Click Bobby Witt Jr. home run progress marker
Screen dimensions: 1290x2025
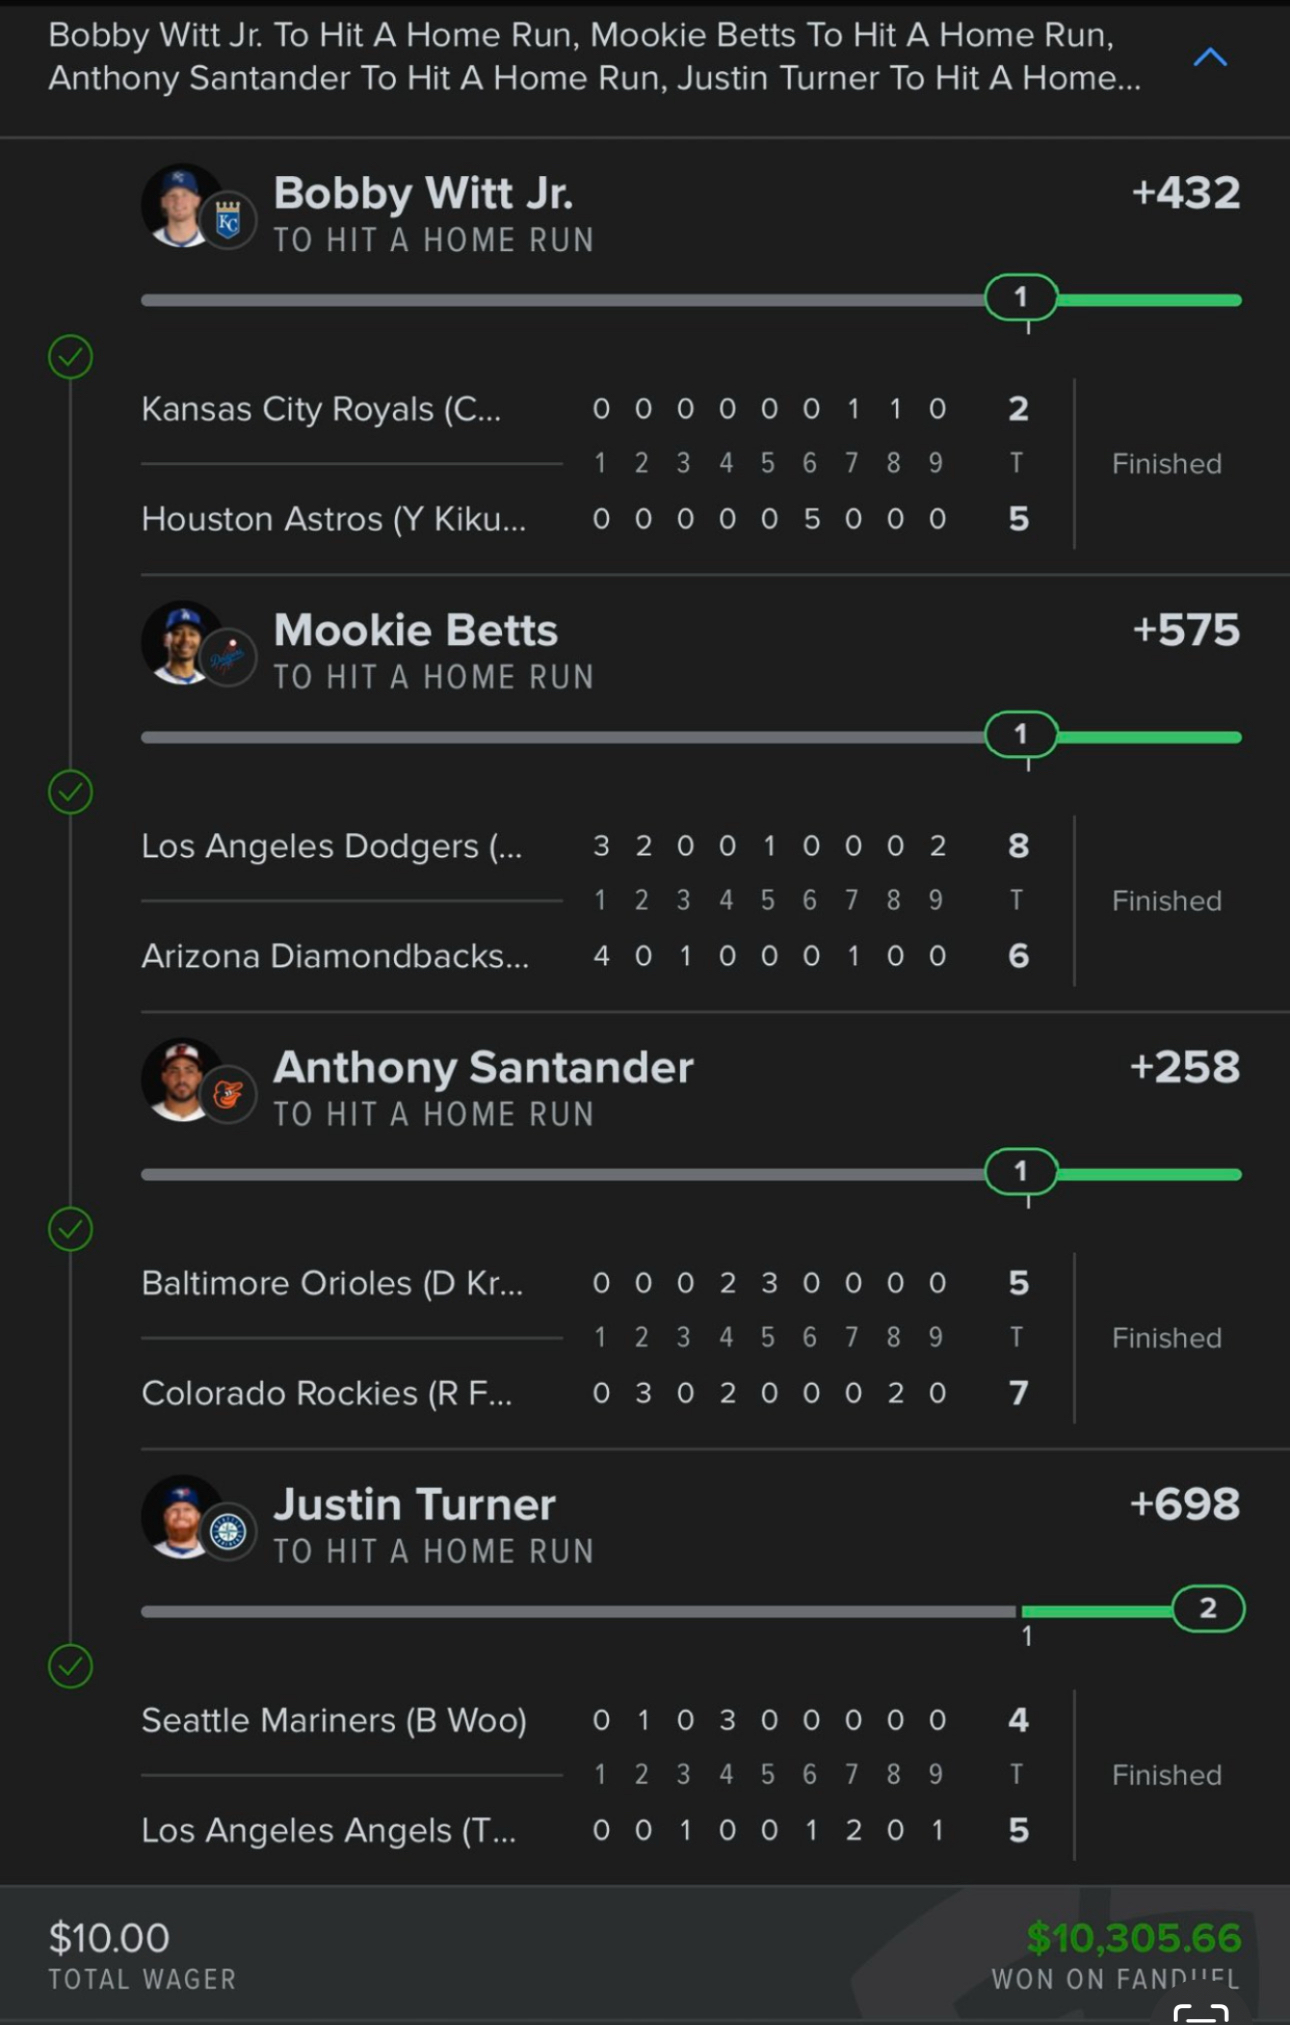pos(1021,297)
